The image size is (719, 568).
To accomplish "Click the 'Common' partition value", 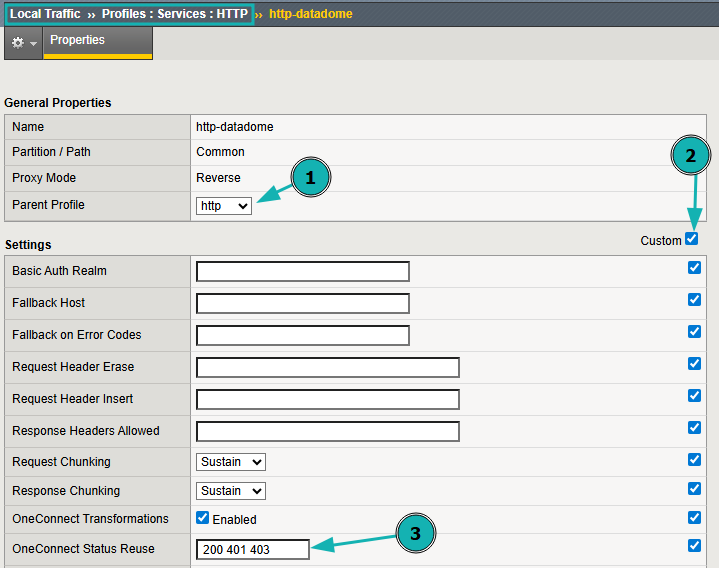I will 220,152.
